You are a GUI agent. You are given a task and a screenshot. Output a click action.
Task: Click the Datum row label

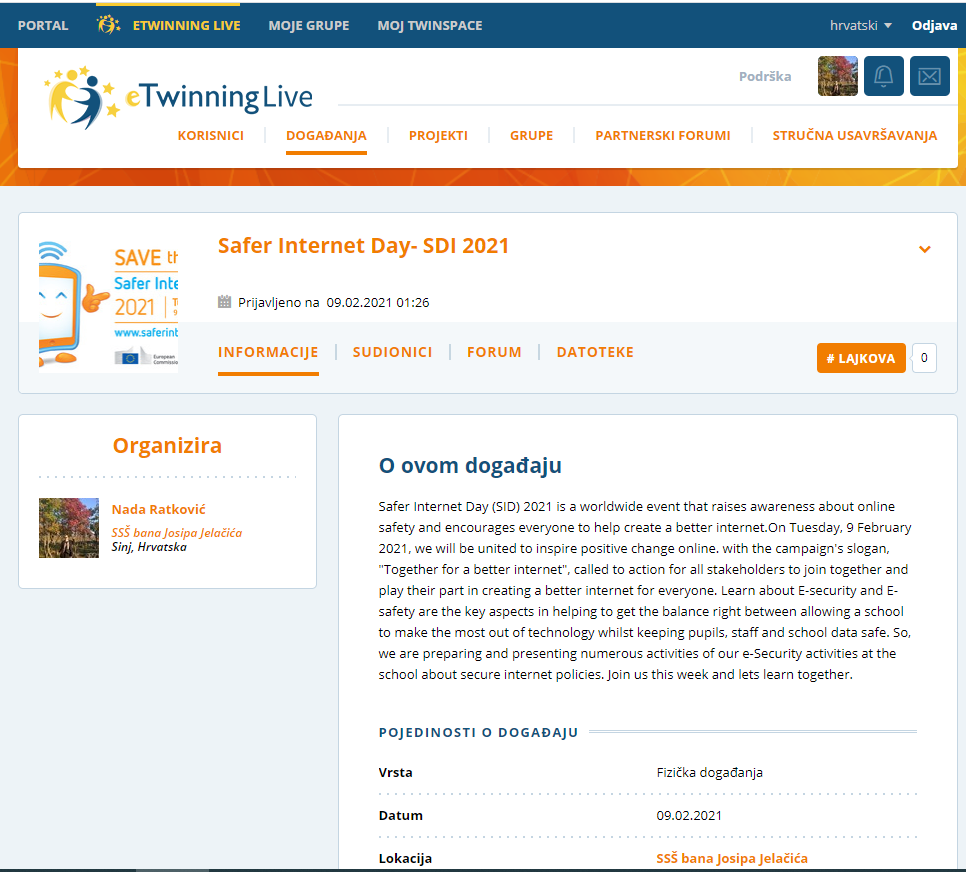pyautogui.click(x=400, y=816)
